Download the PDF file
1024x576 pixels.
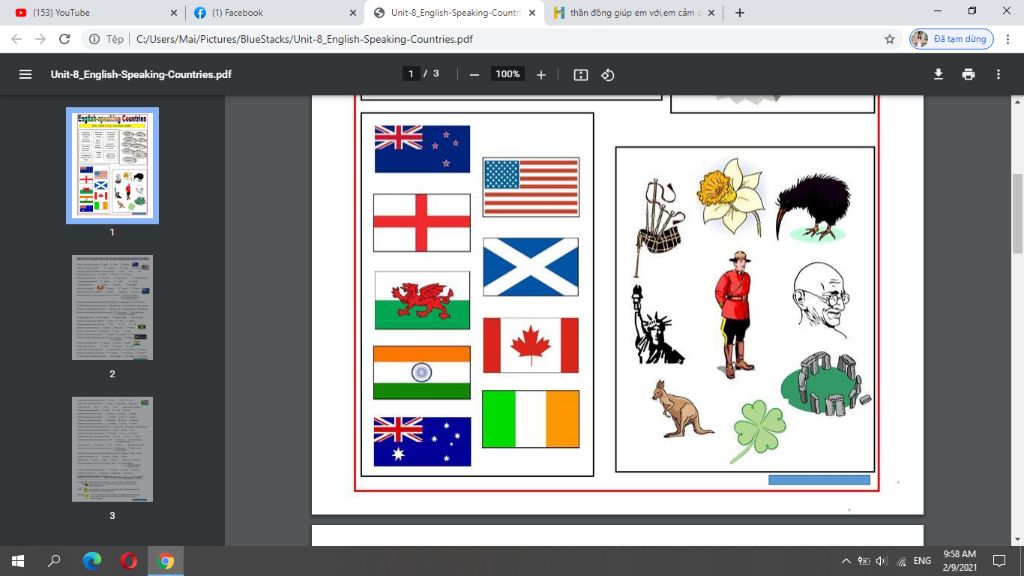pyautogui.click(x=938, y=74)
